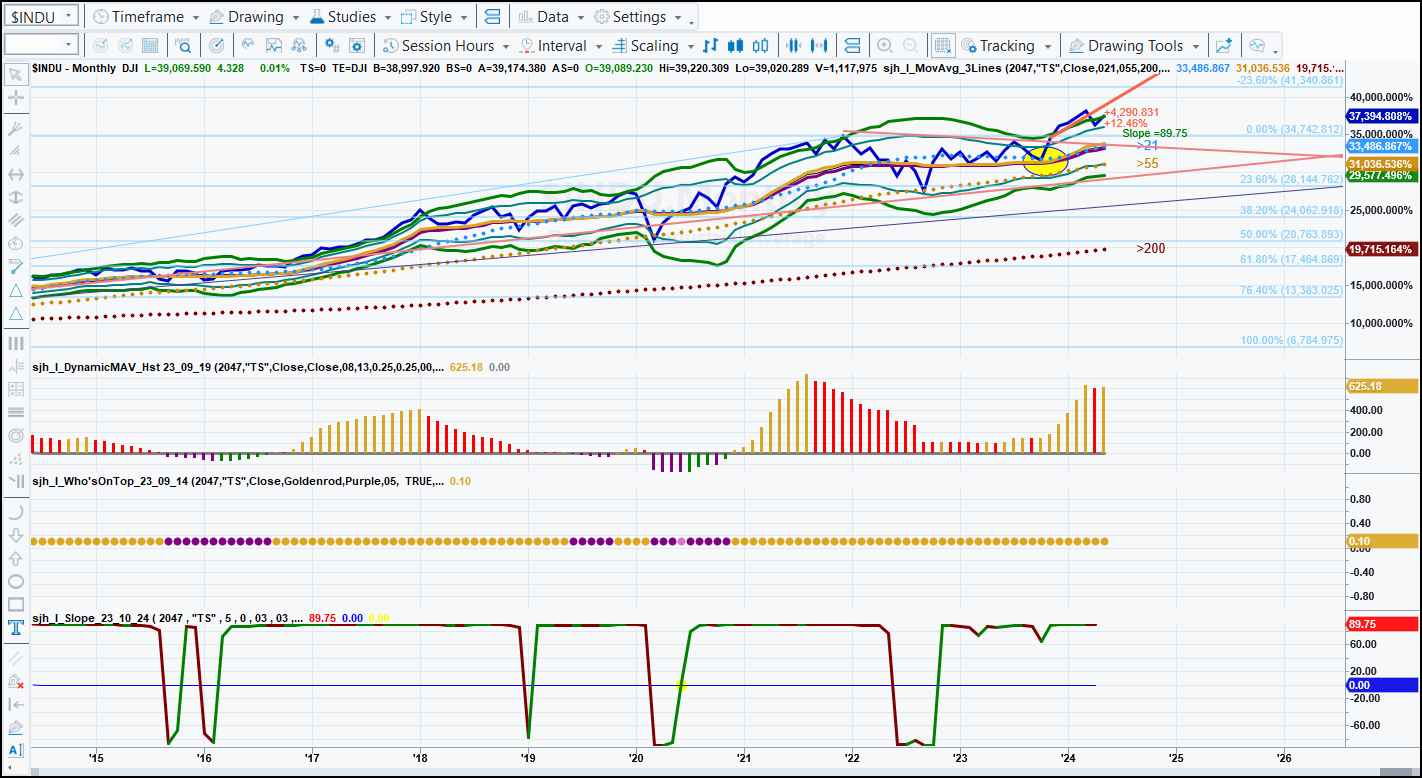Open the Timeframe dropdown menu
The height and width of the screenshot is (778, 1422).
click(145, 17)
